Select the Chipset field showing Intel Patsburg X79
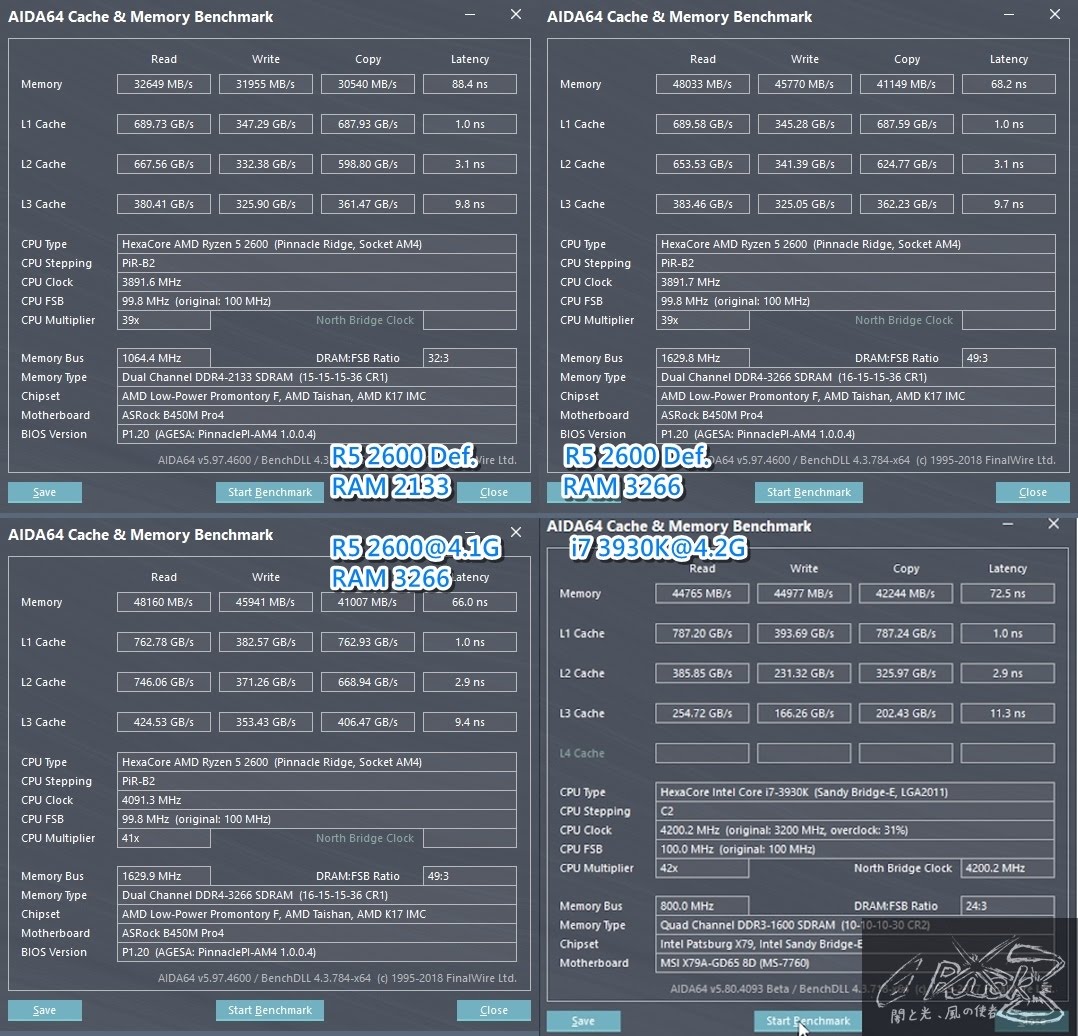Image resolution: width=1078 pixels, height=1036 pixels. (x=855, y=944)
